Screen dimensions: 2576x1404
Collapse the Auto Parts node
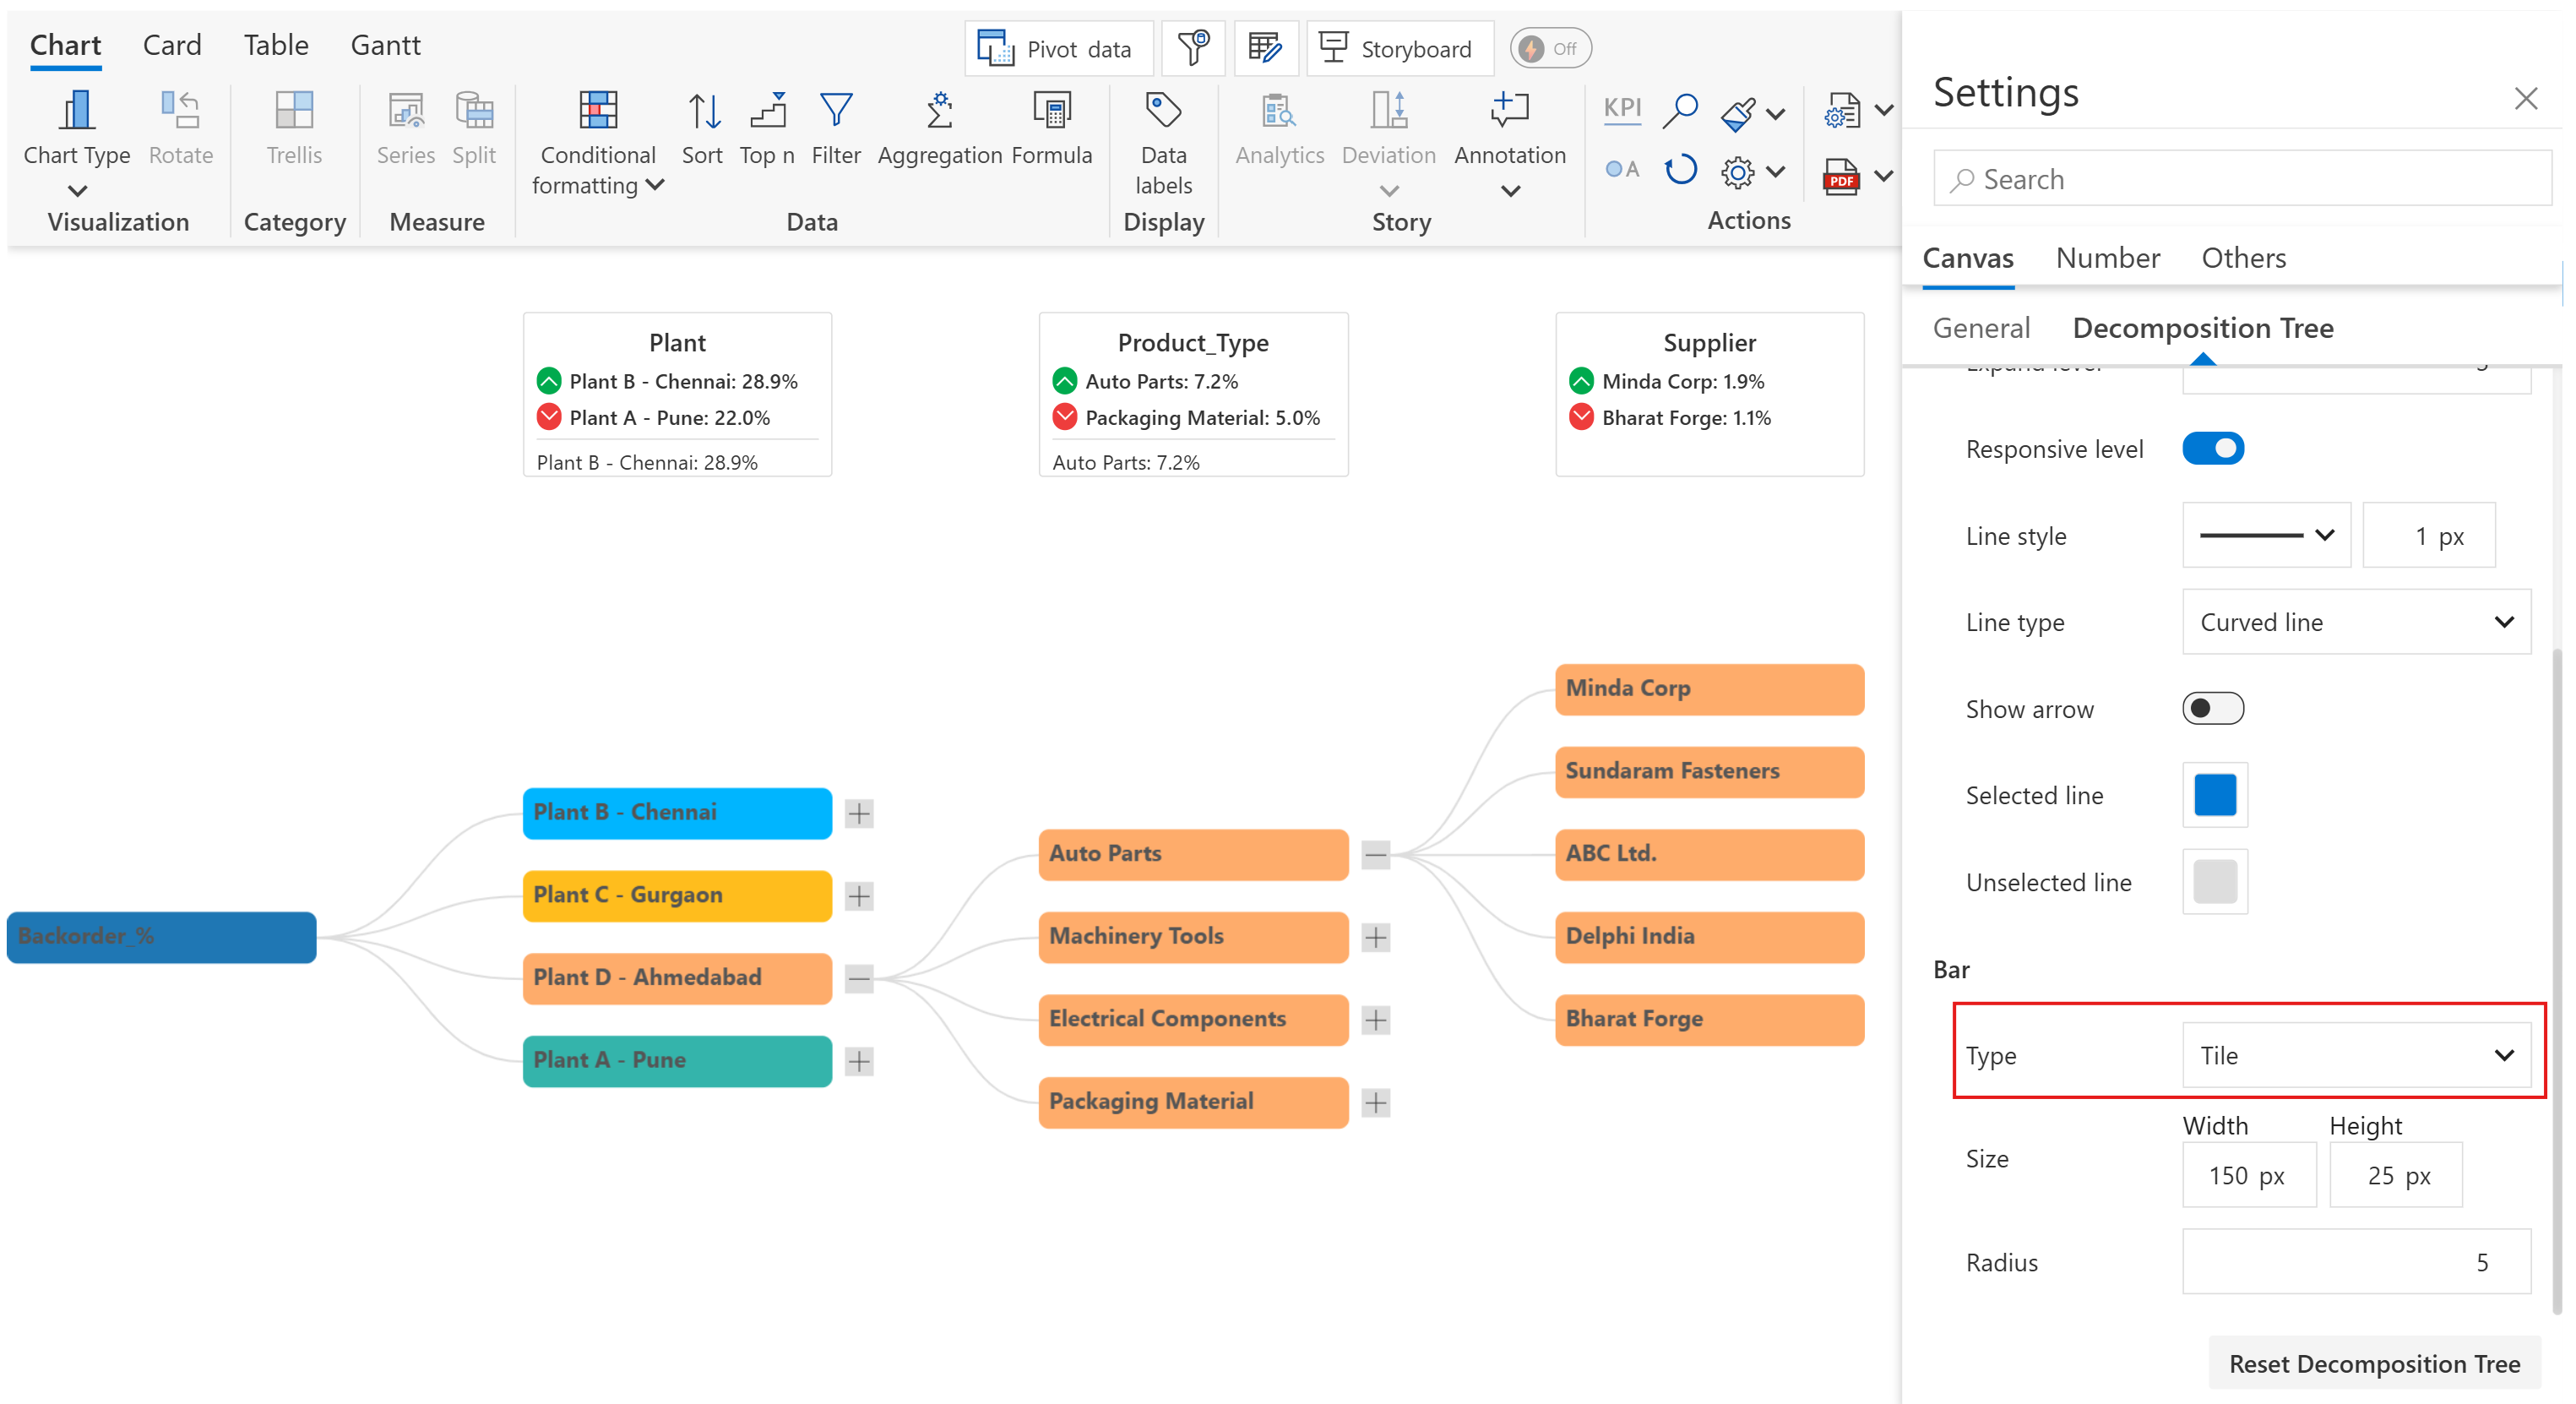(x=1375, y=854)
